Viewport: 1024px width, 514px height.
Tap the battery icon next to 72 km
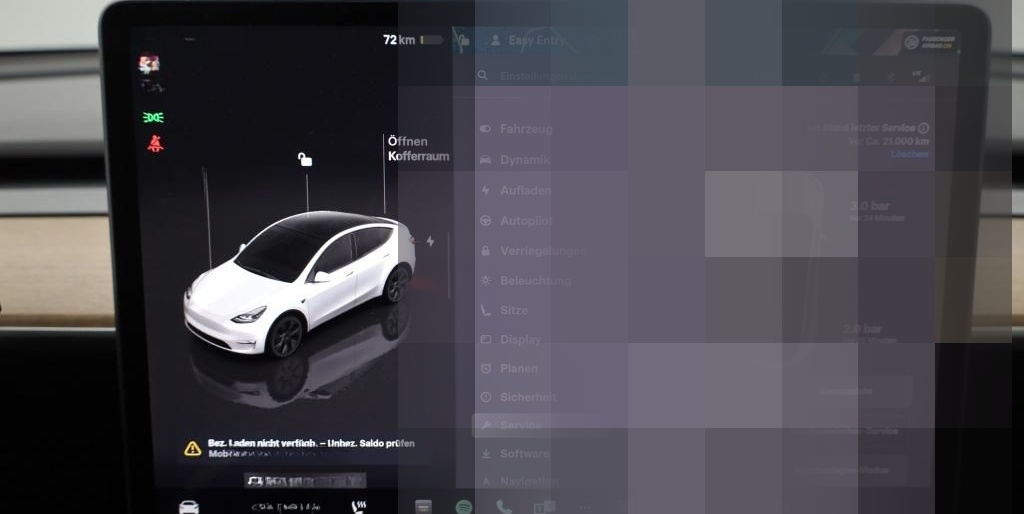click(x=431, y=40)
